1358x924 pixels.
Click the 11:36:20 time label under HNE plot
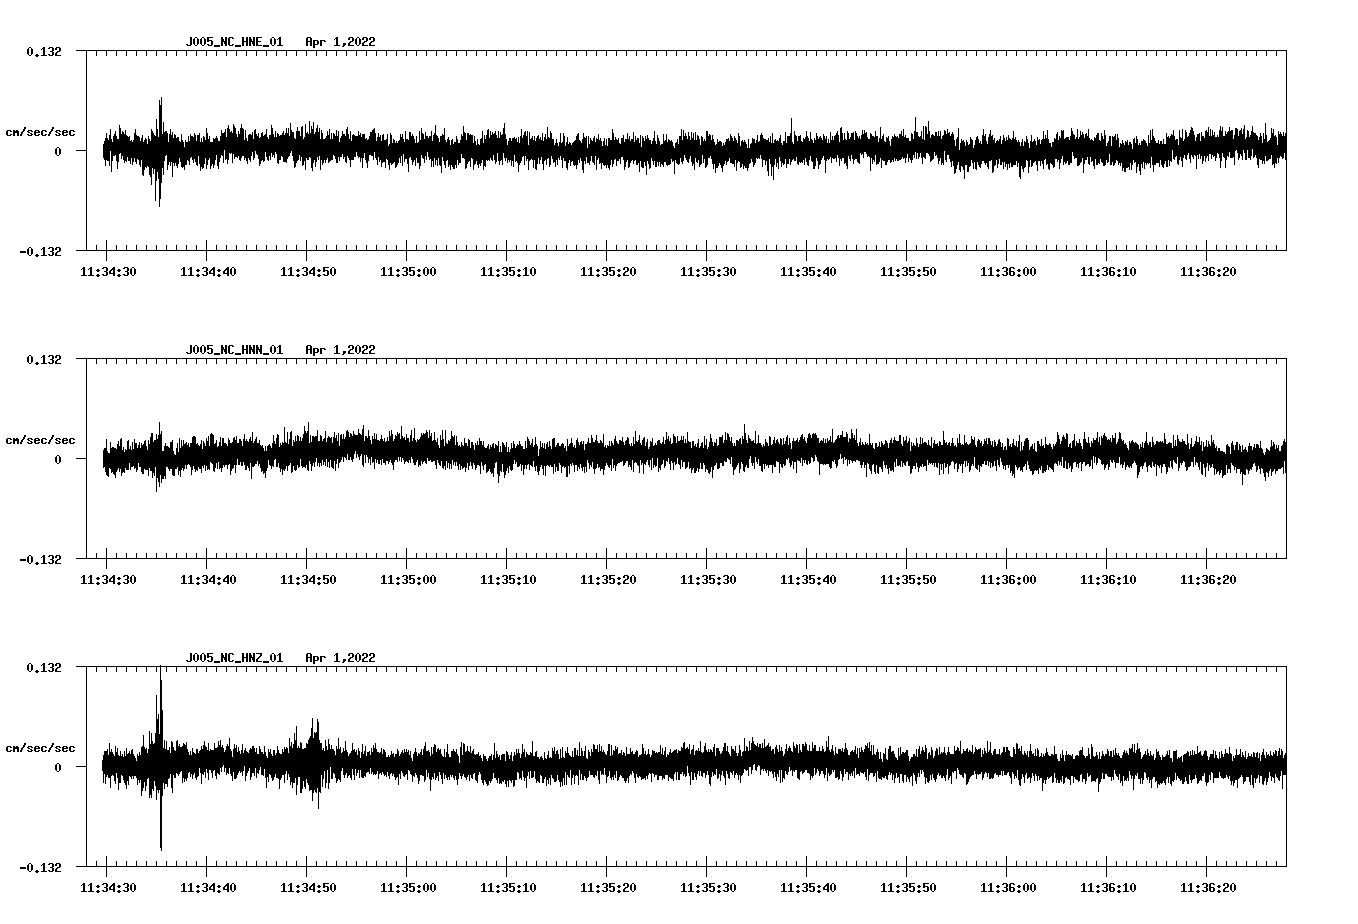(1208, 272)
